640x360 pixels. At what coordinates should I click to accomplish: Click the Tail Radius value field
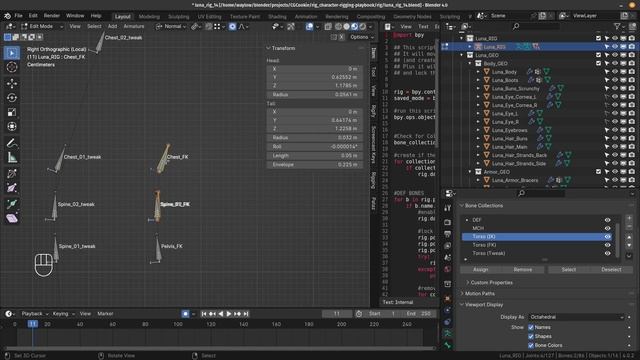click(x=315, y=138)
